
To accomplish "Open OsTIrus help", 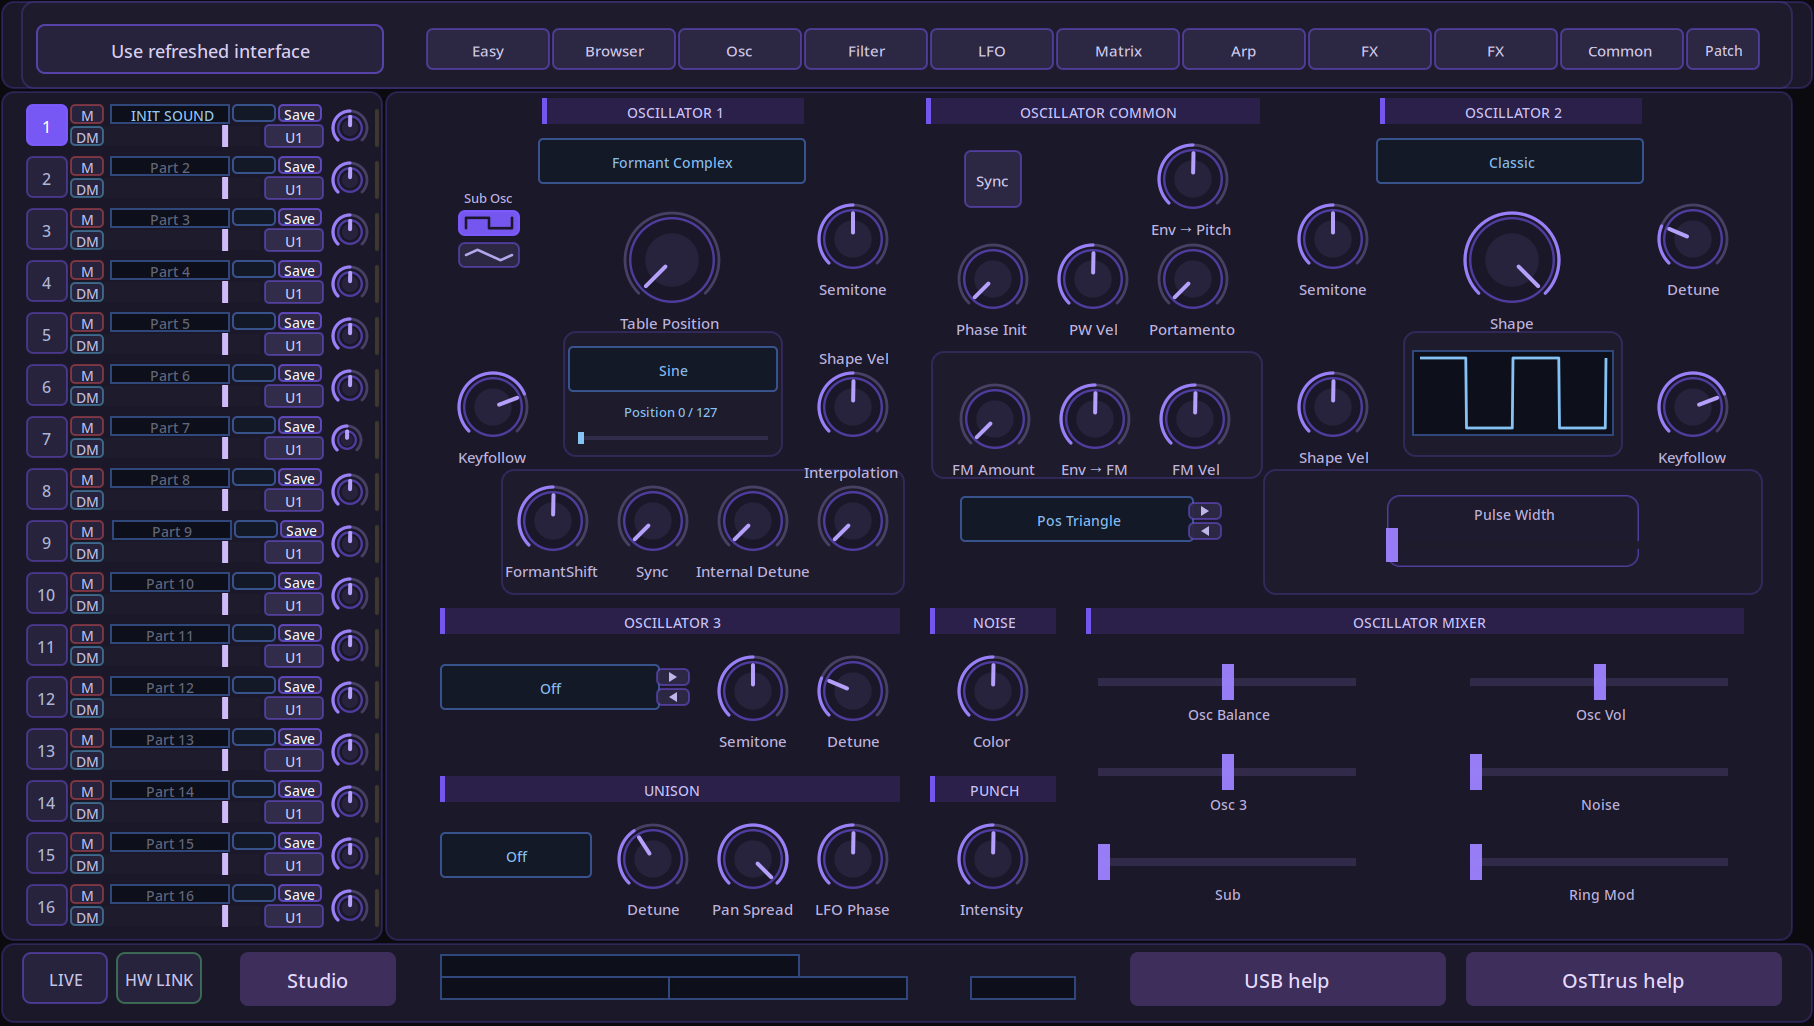I will [1623, 980].
